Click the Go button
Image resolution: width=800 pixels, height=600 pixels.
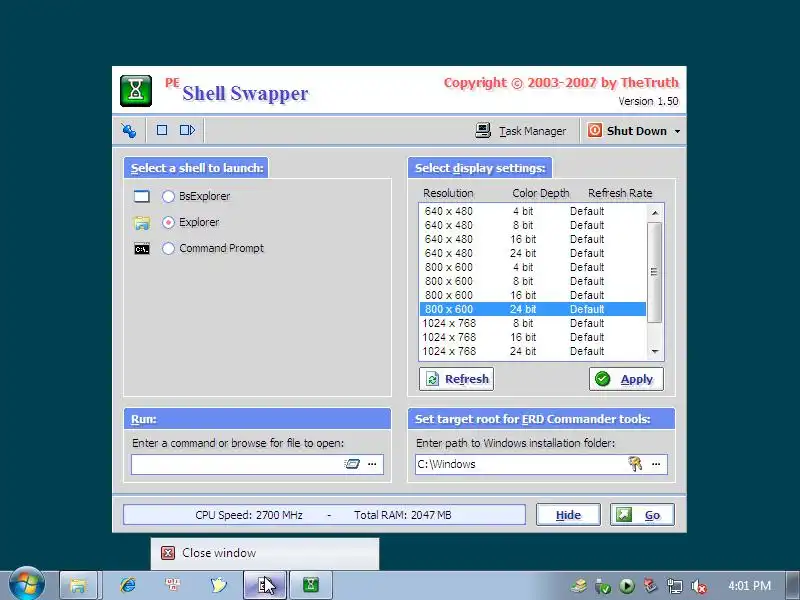(642, 515)
